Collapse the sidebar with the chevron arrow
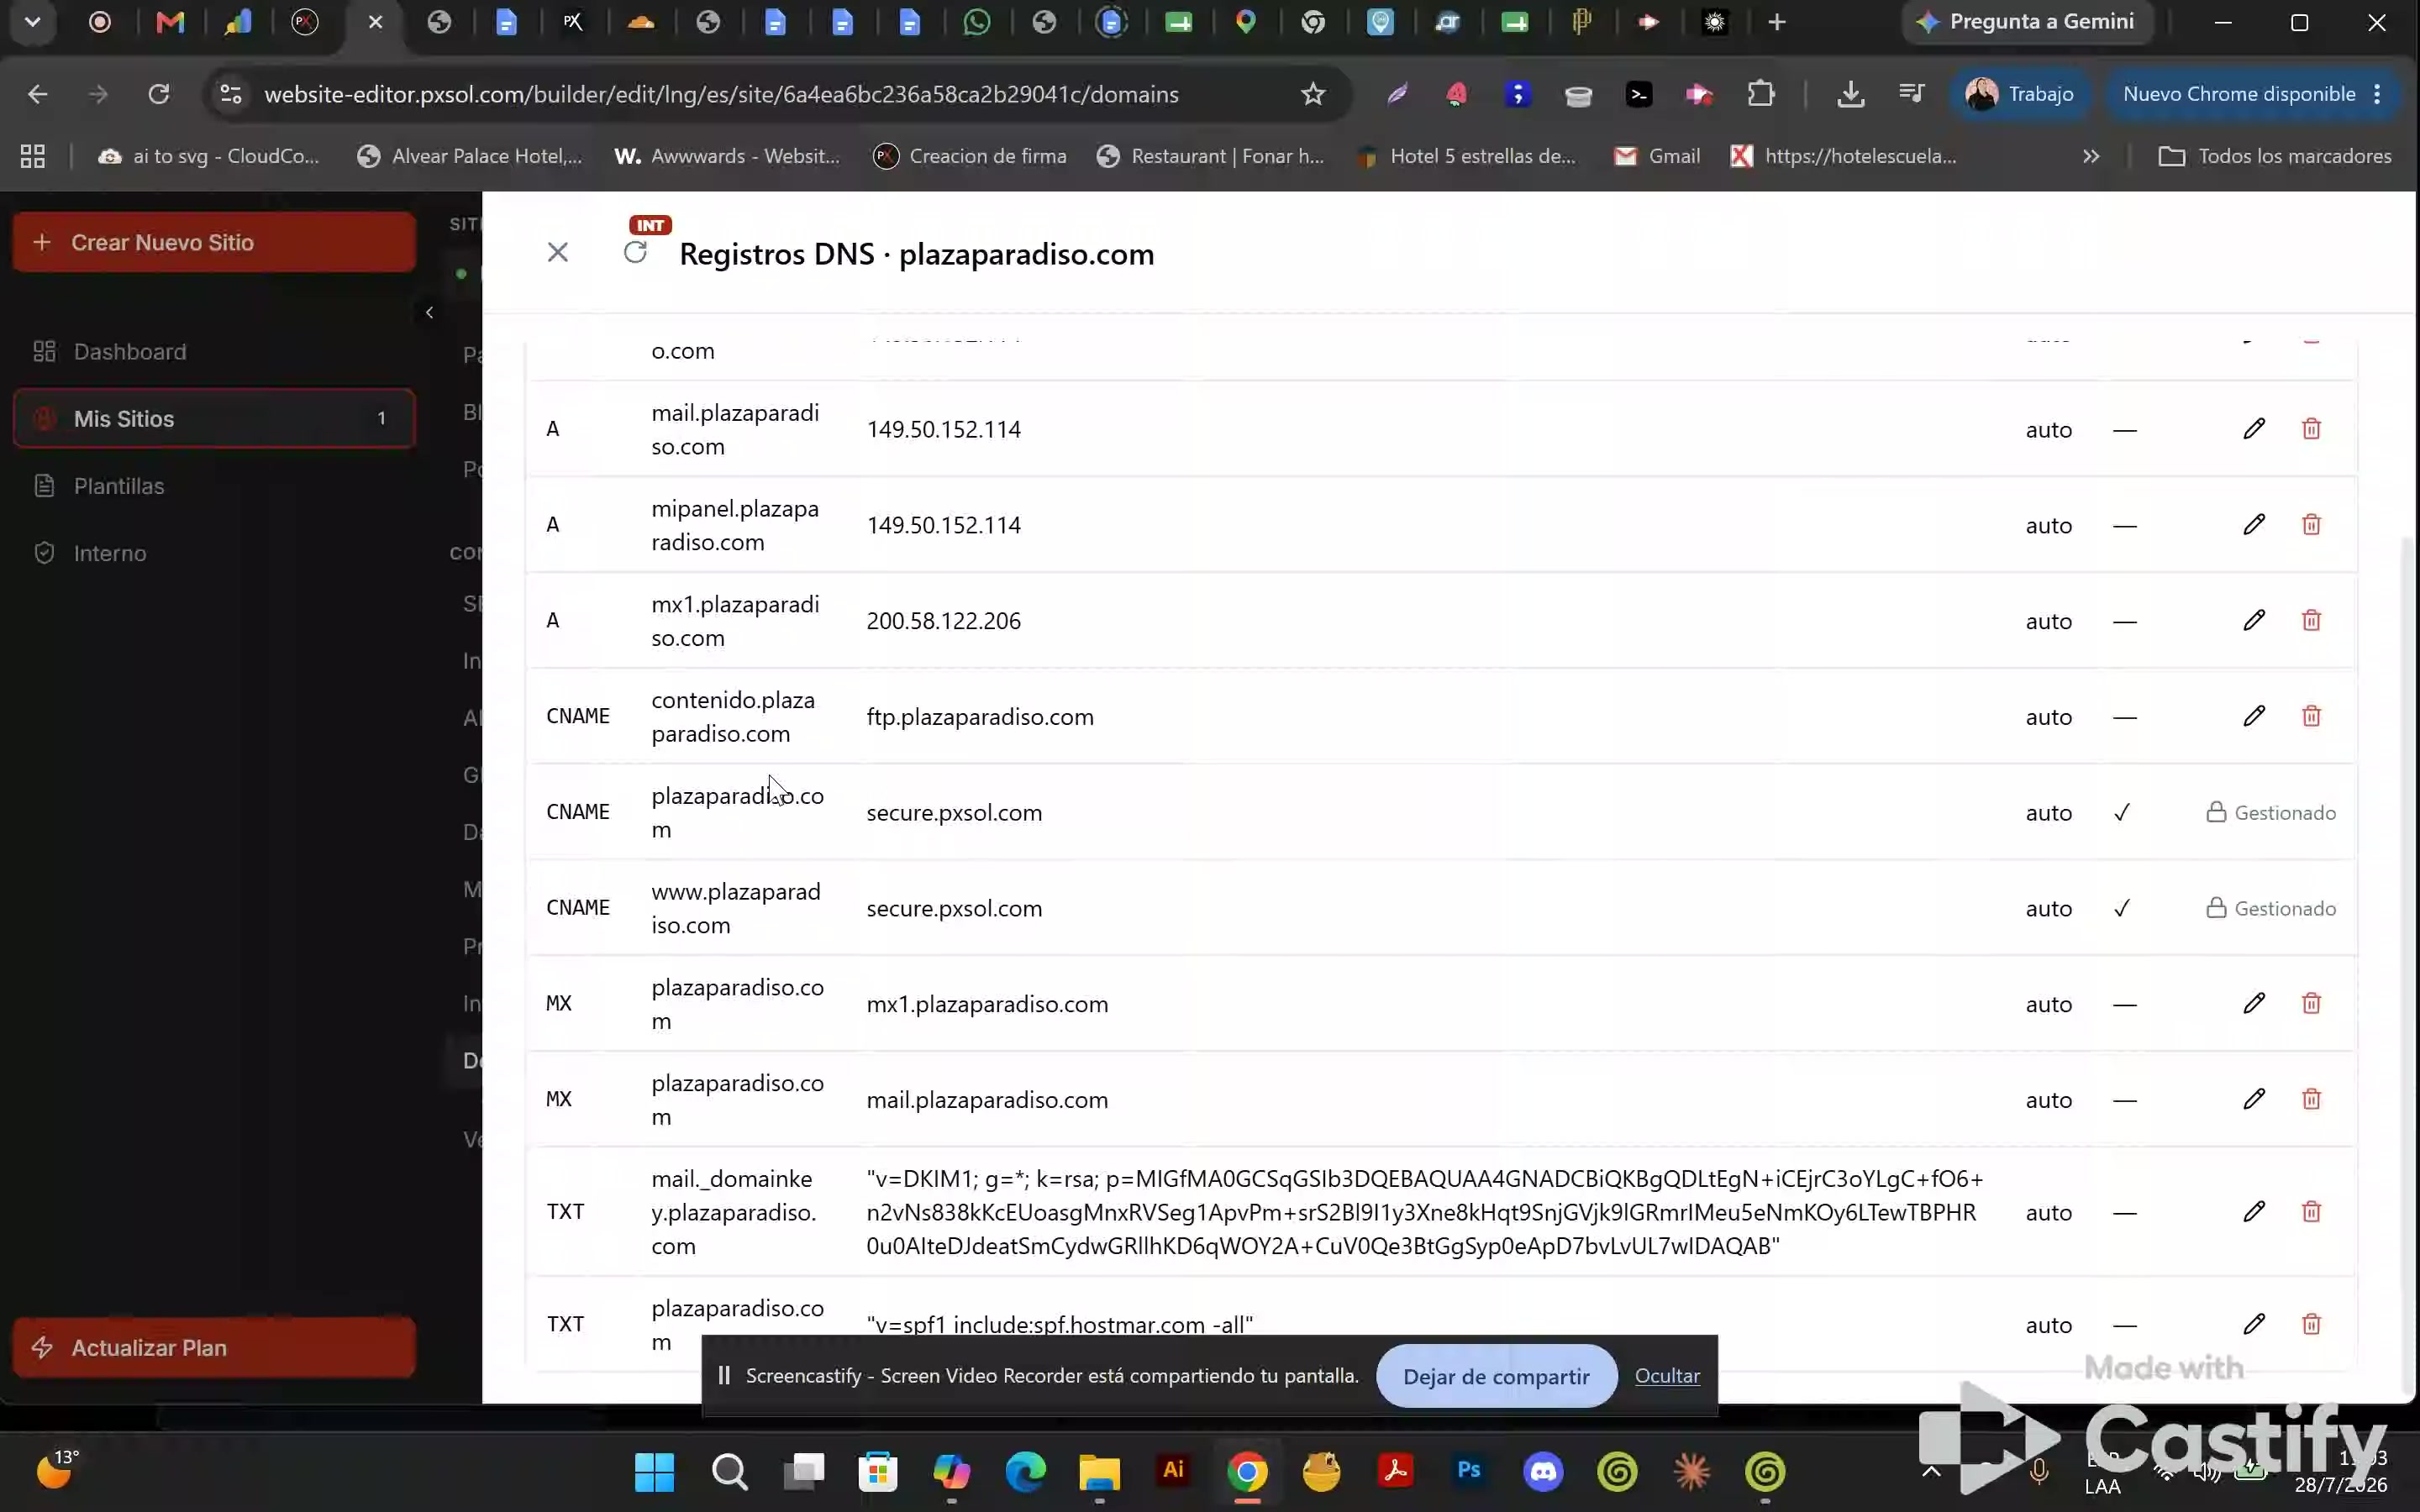2420x1512 pixels. point(429,313)
